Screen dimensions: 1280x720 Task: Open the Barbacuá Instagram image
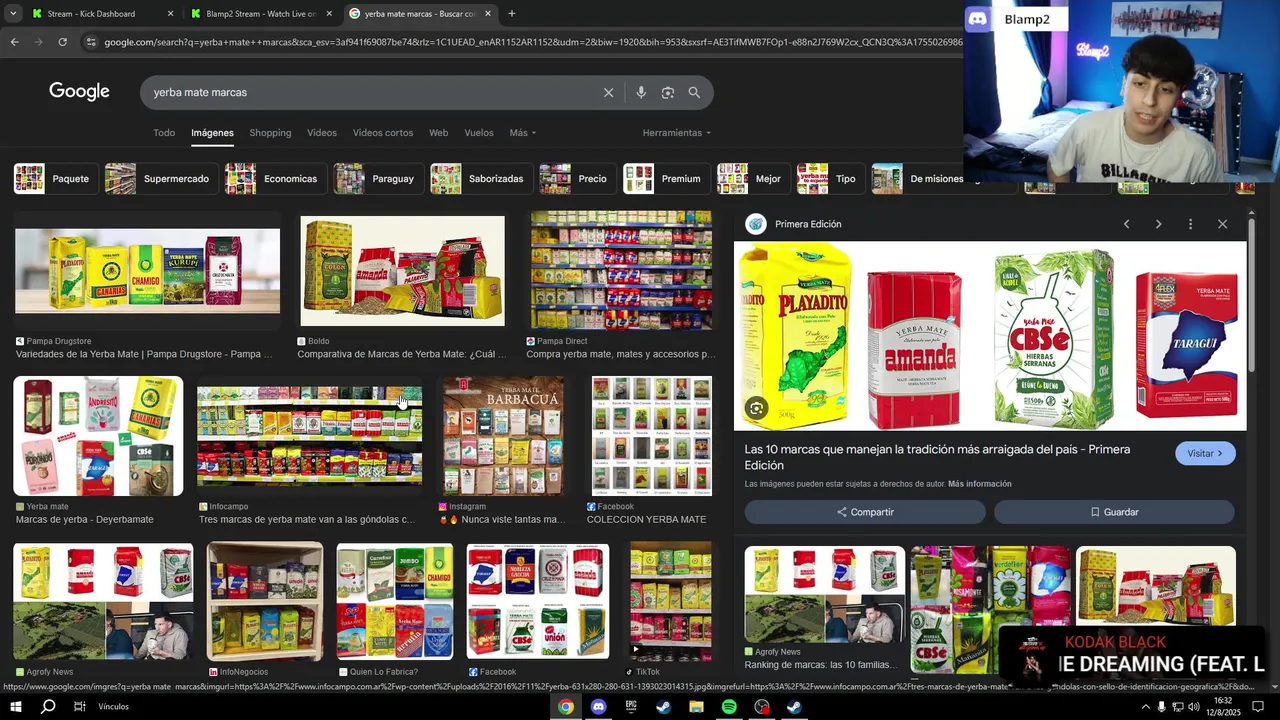tap(503, 436)
